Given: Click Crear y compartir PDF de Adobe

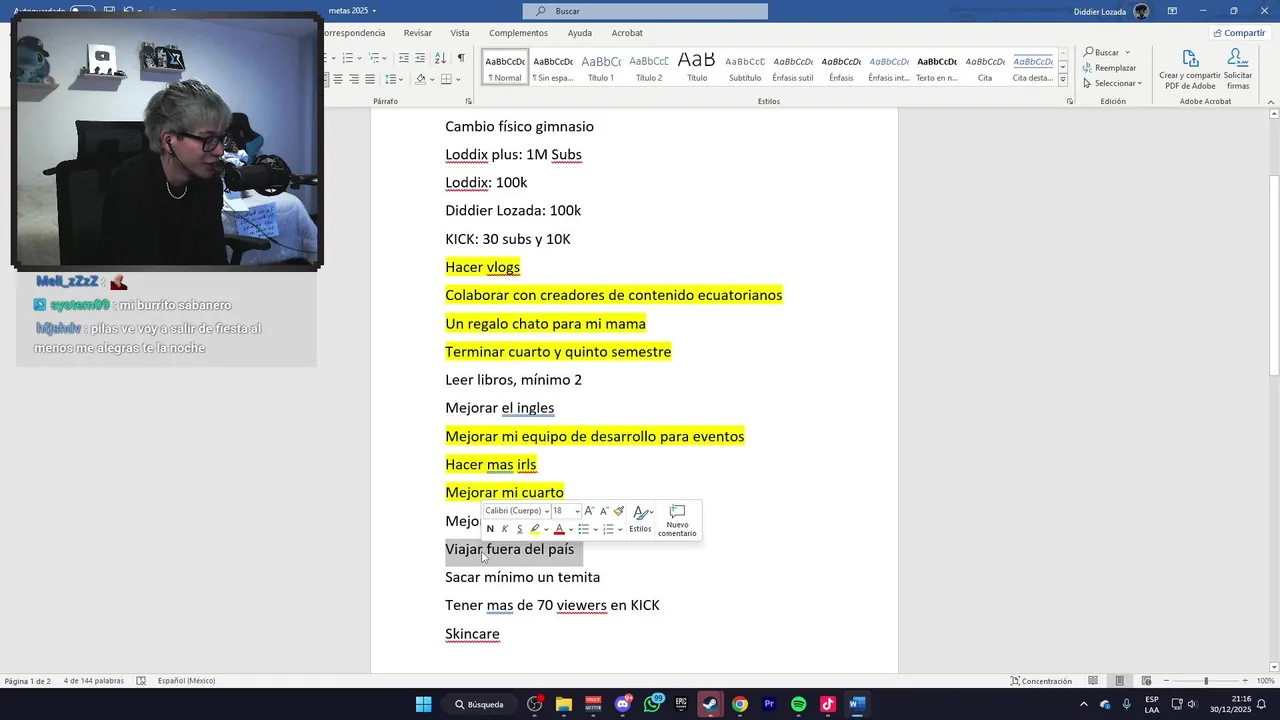Looking at the screenshot, I should (1190, 69).
